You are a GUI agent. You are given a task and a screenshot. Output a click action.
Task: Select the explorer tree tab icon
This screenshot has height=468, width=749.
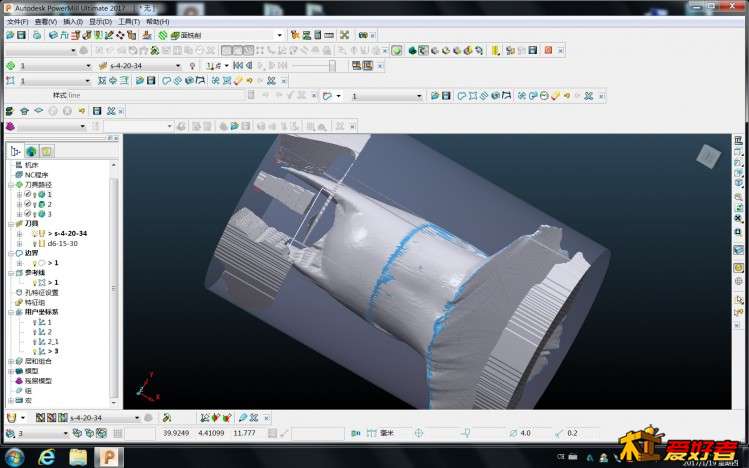(16, 151)
